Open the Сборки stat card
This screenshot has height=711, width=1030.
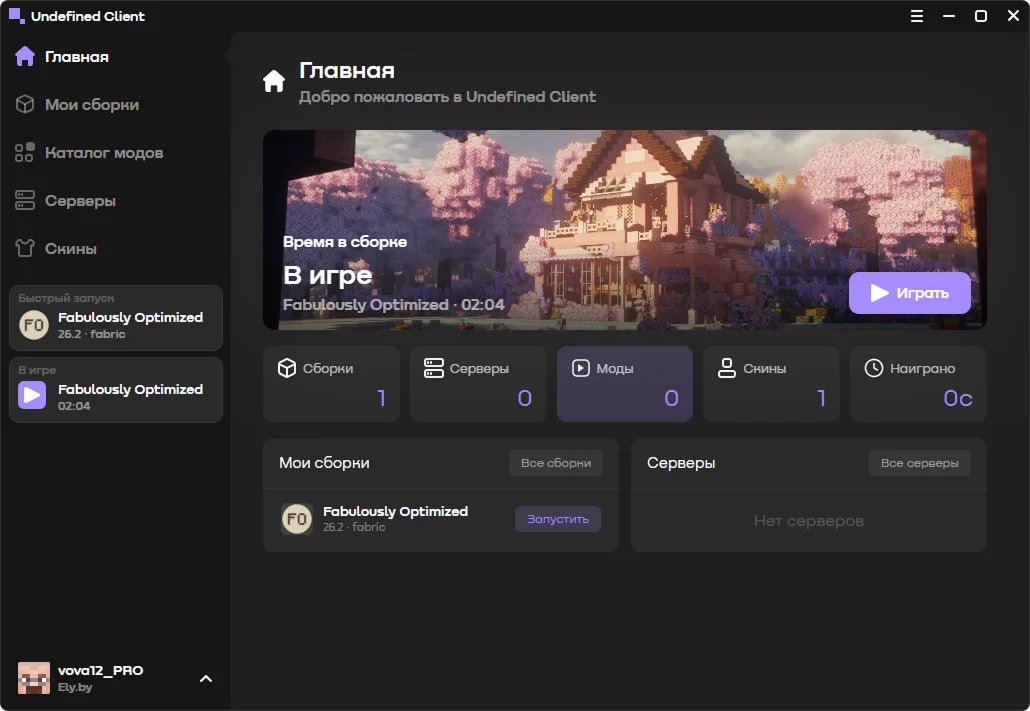(x=331, y=384)
